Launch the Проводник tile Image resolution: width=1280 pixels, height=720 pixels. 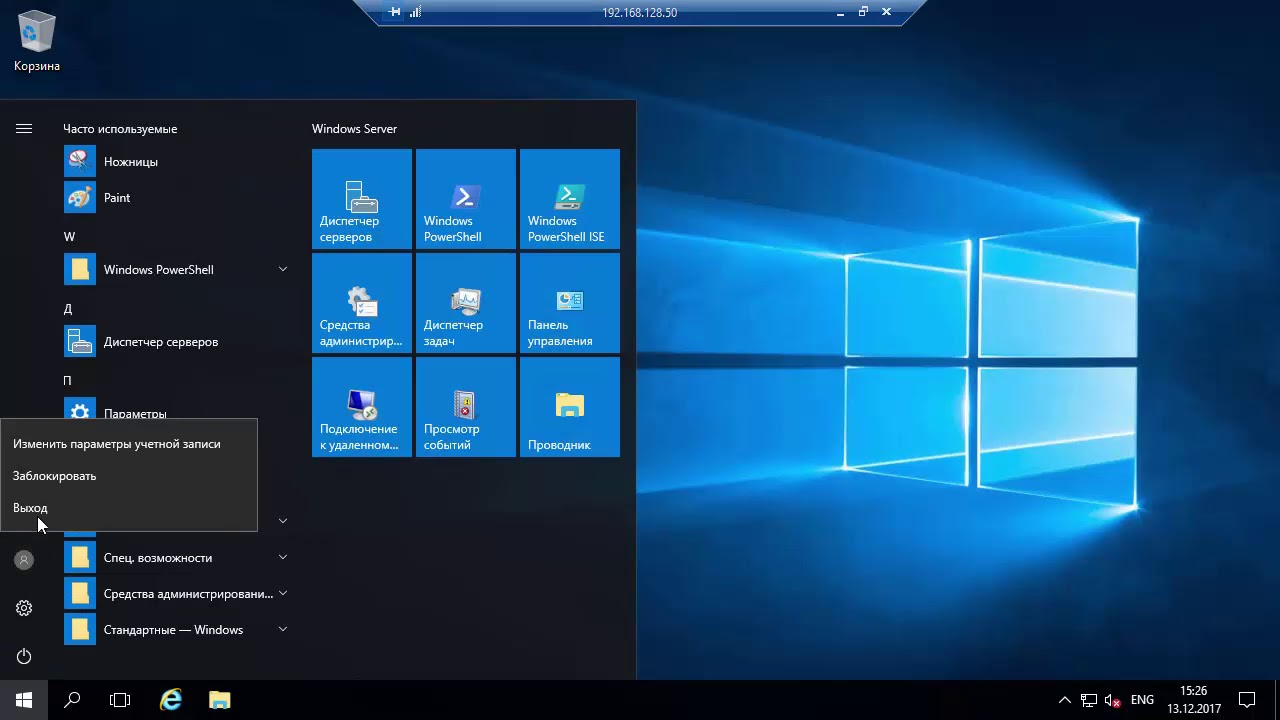coord(570,406)
